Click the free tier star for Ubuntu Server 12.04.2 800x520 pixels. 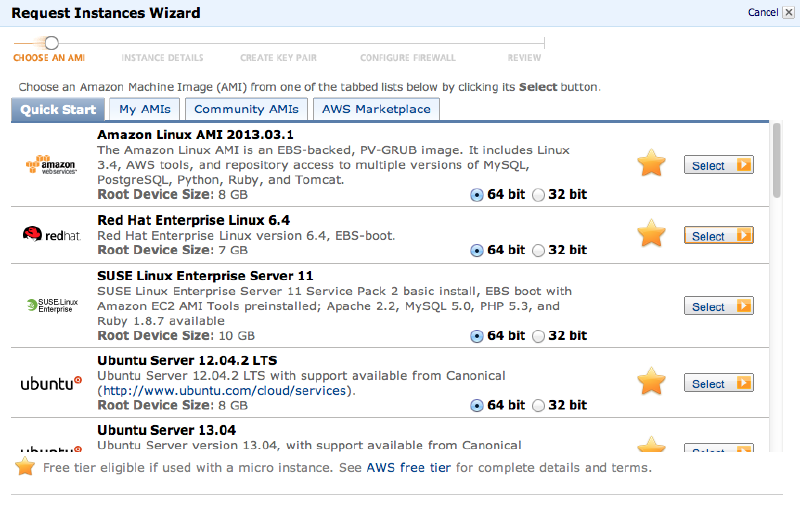pyautogui.click(x=651, y=381)
